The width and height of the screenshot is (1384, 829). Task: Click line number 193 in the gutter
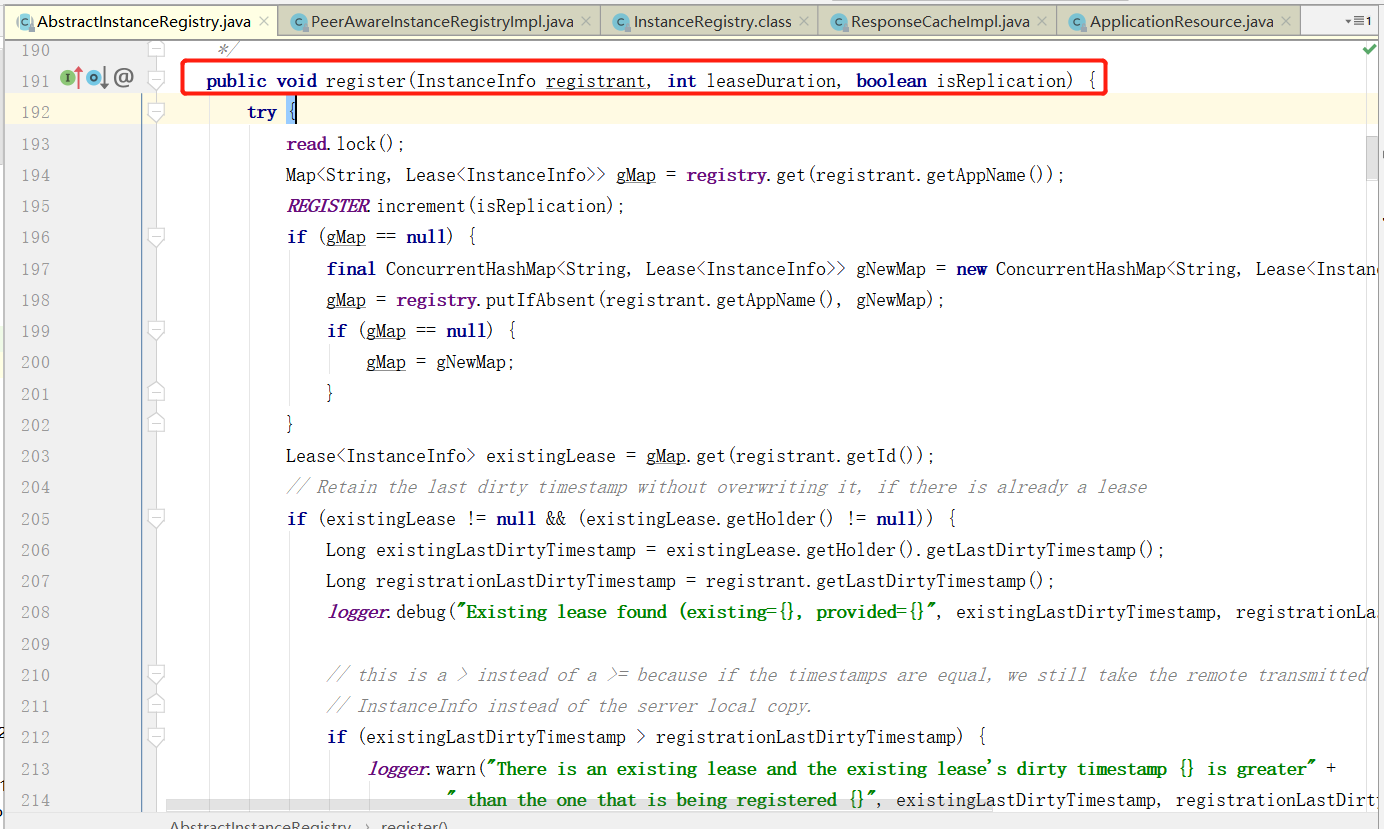pyautogui.click(x=35, y=144)
